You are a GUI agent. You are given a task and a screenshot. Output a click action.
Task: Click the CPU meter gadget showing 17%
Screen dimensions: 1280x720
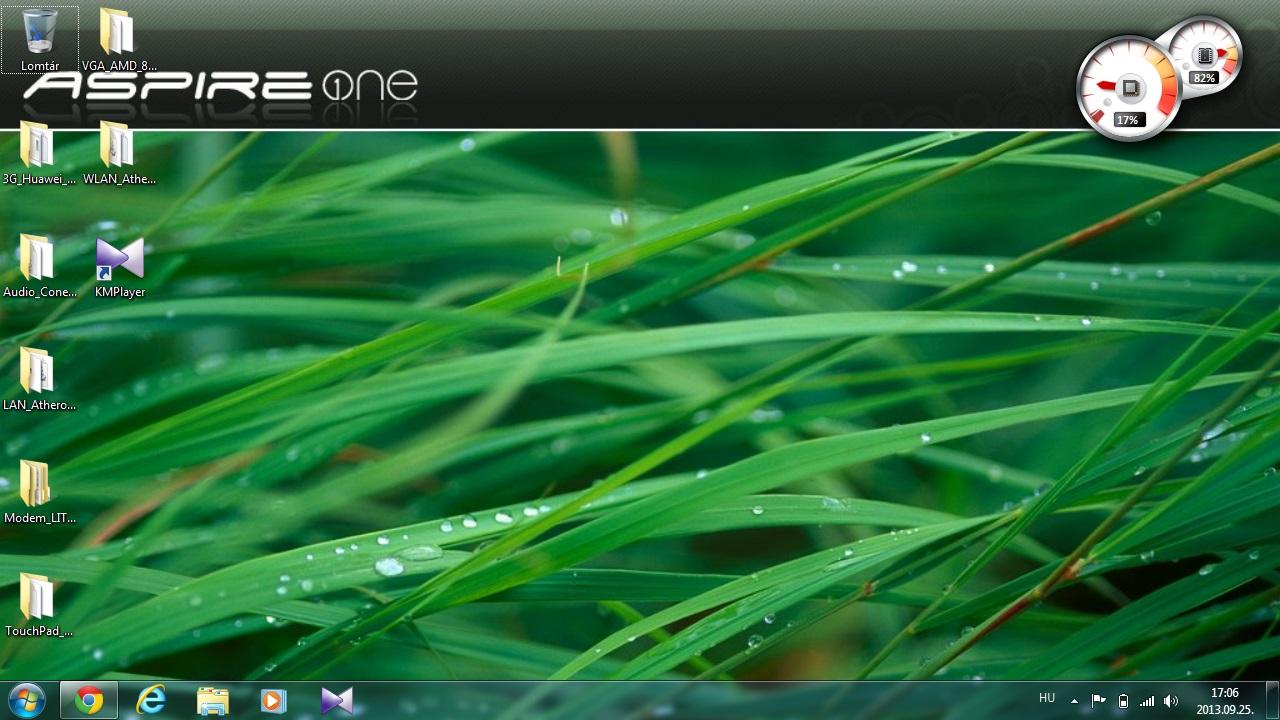(1129, 90)
